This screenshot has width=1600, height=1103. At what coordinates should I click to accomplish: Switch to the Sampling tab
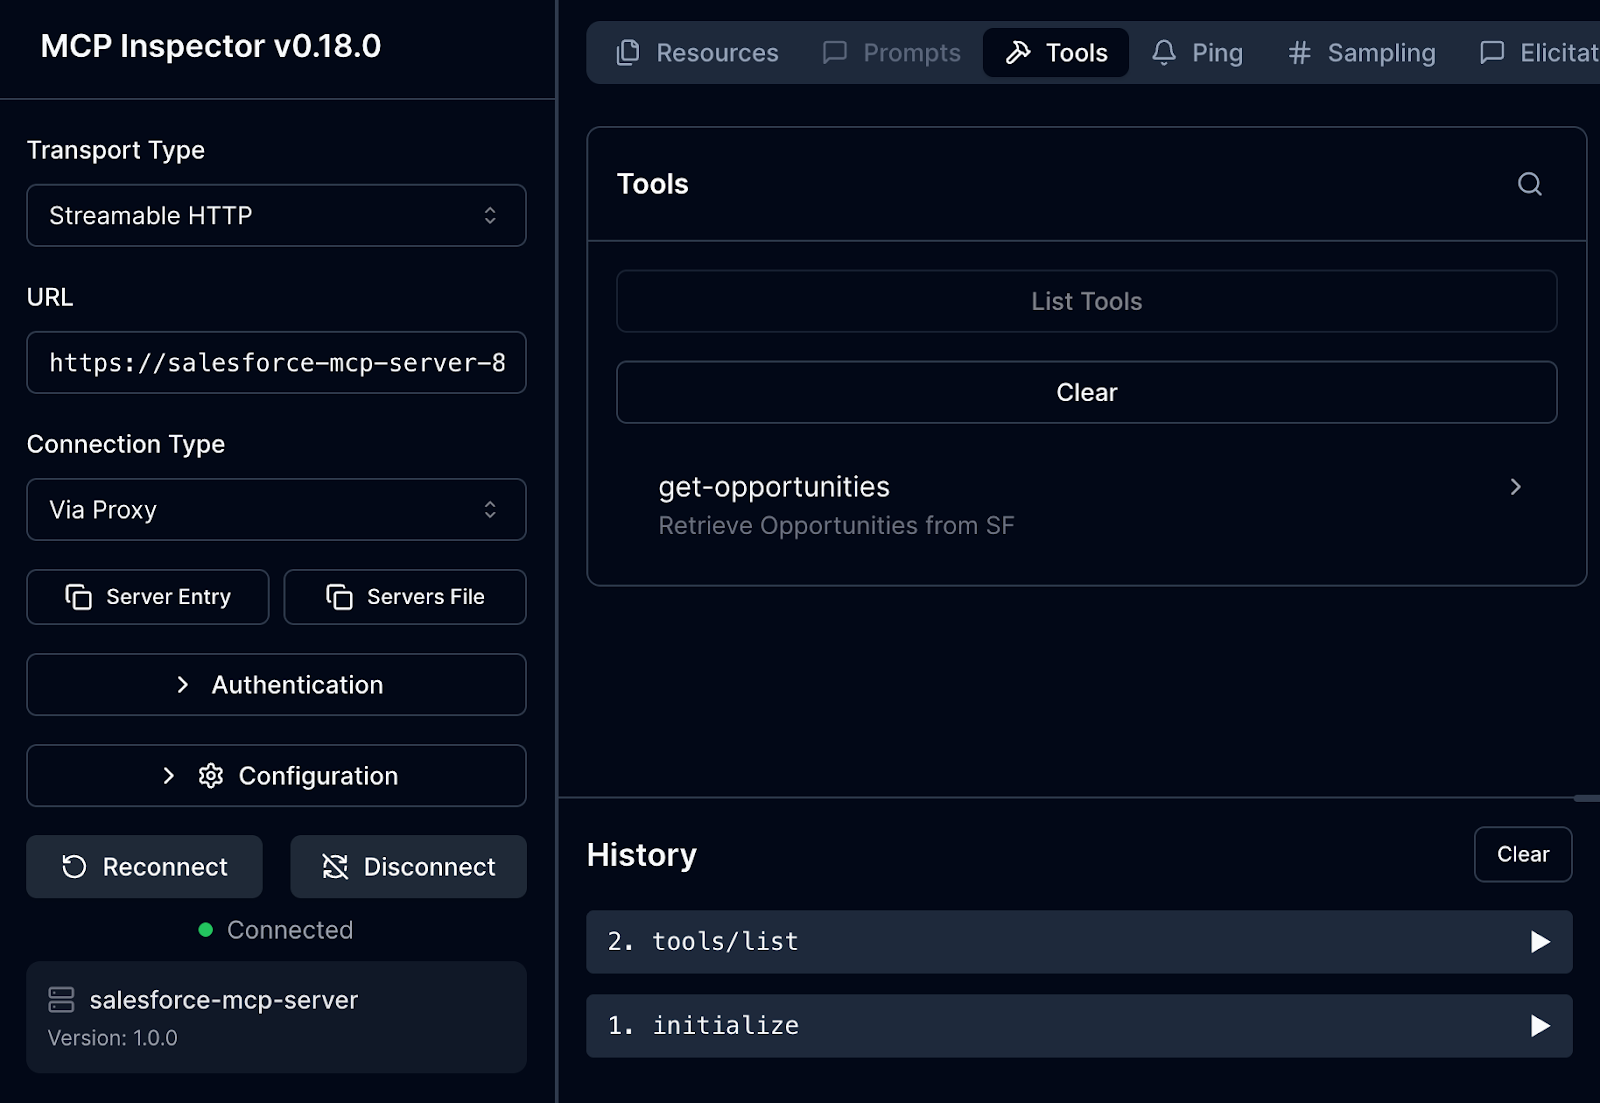pos(1360,52)
